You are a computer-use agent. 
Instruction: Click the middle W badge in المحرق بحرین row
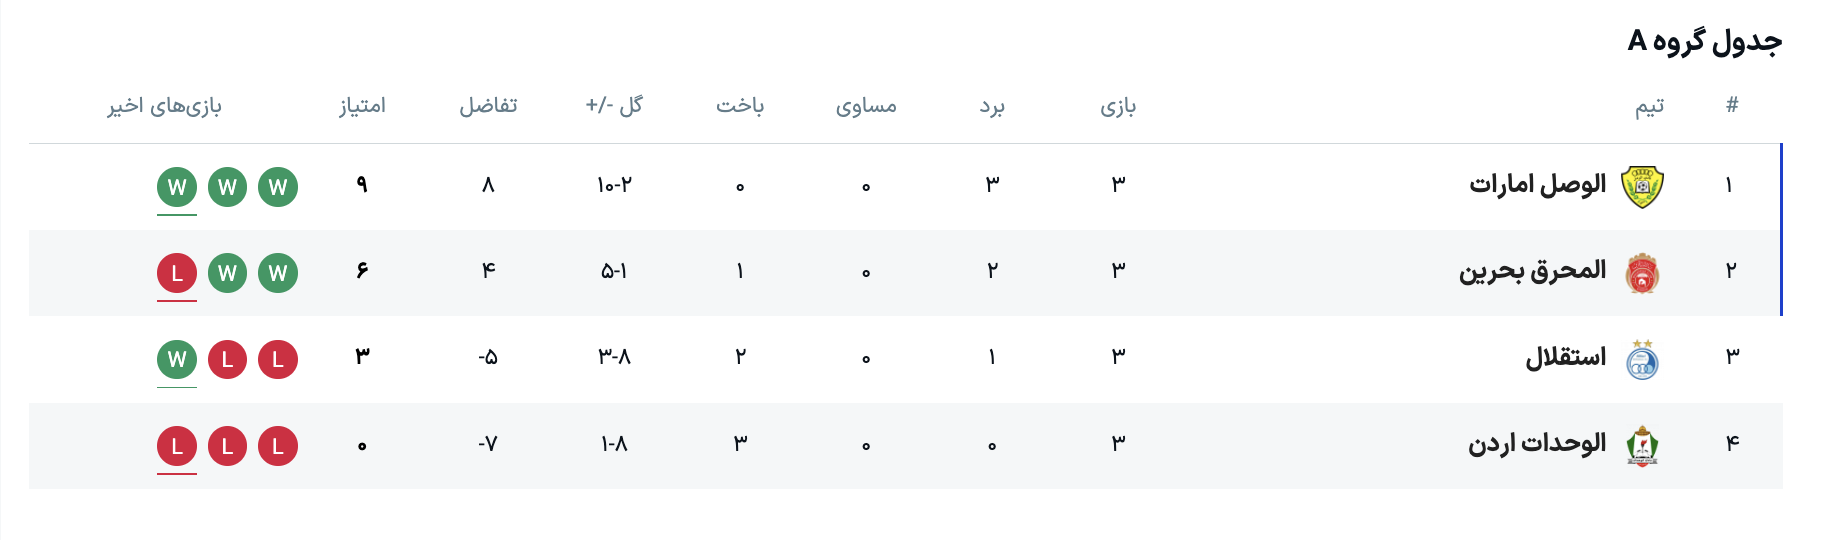coord(228,273)
